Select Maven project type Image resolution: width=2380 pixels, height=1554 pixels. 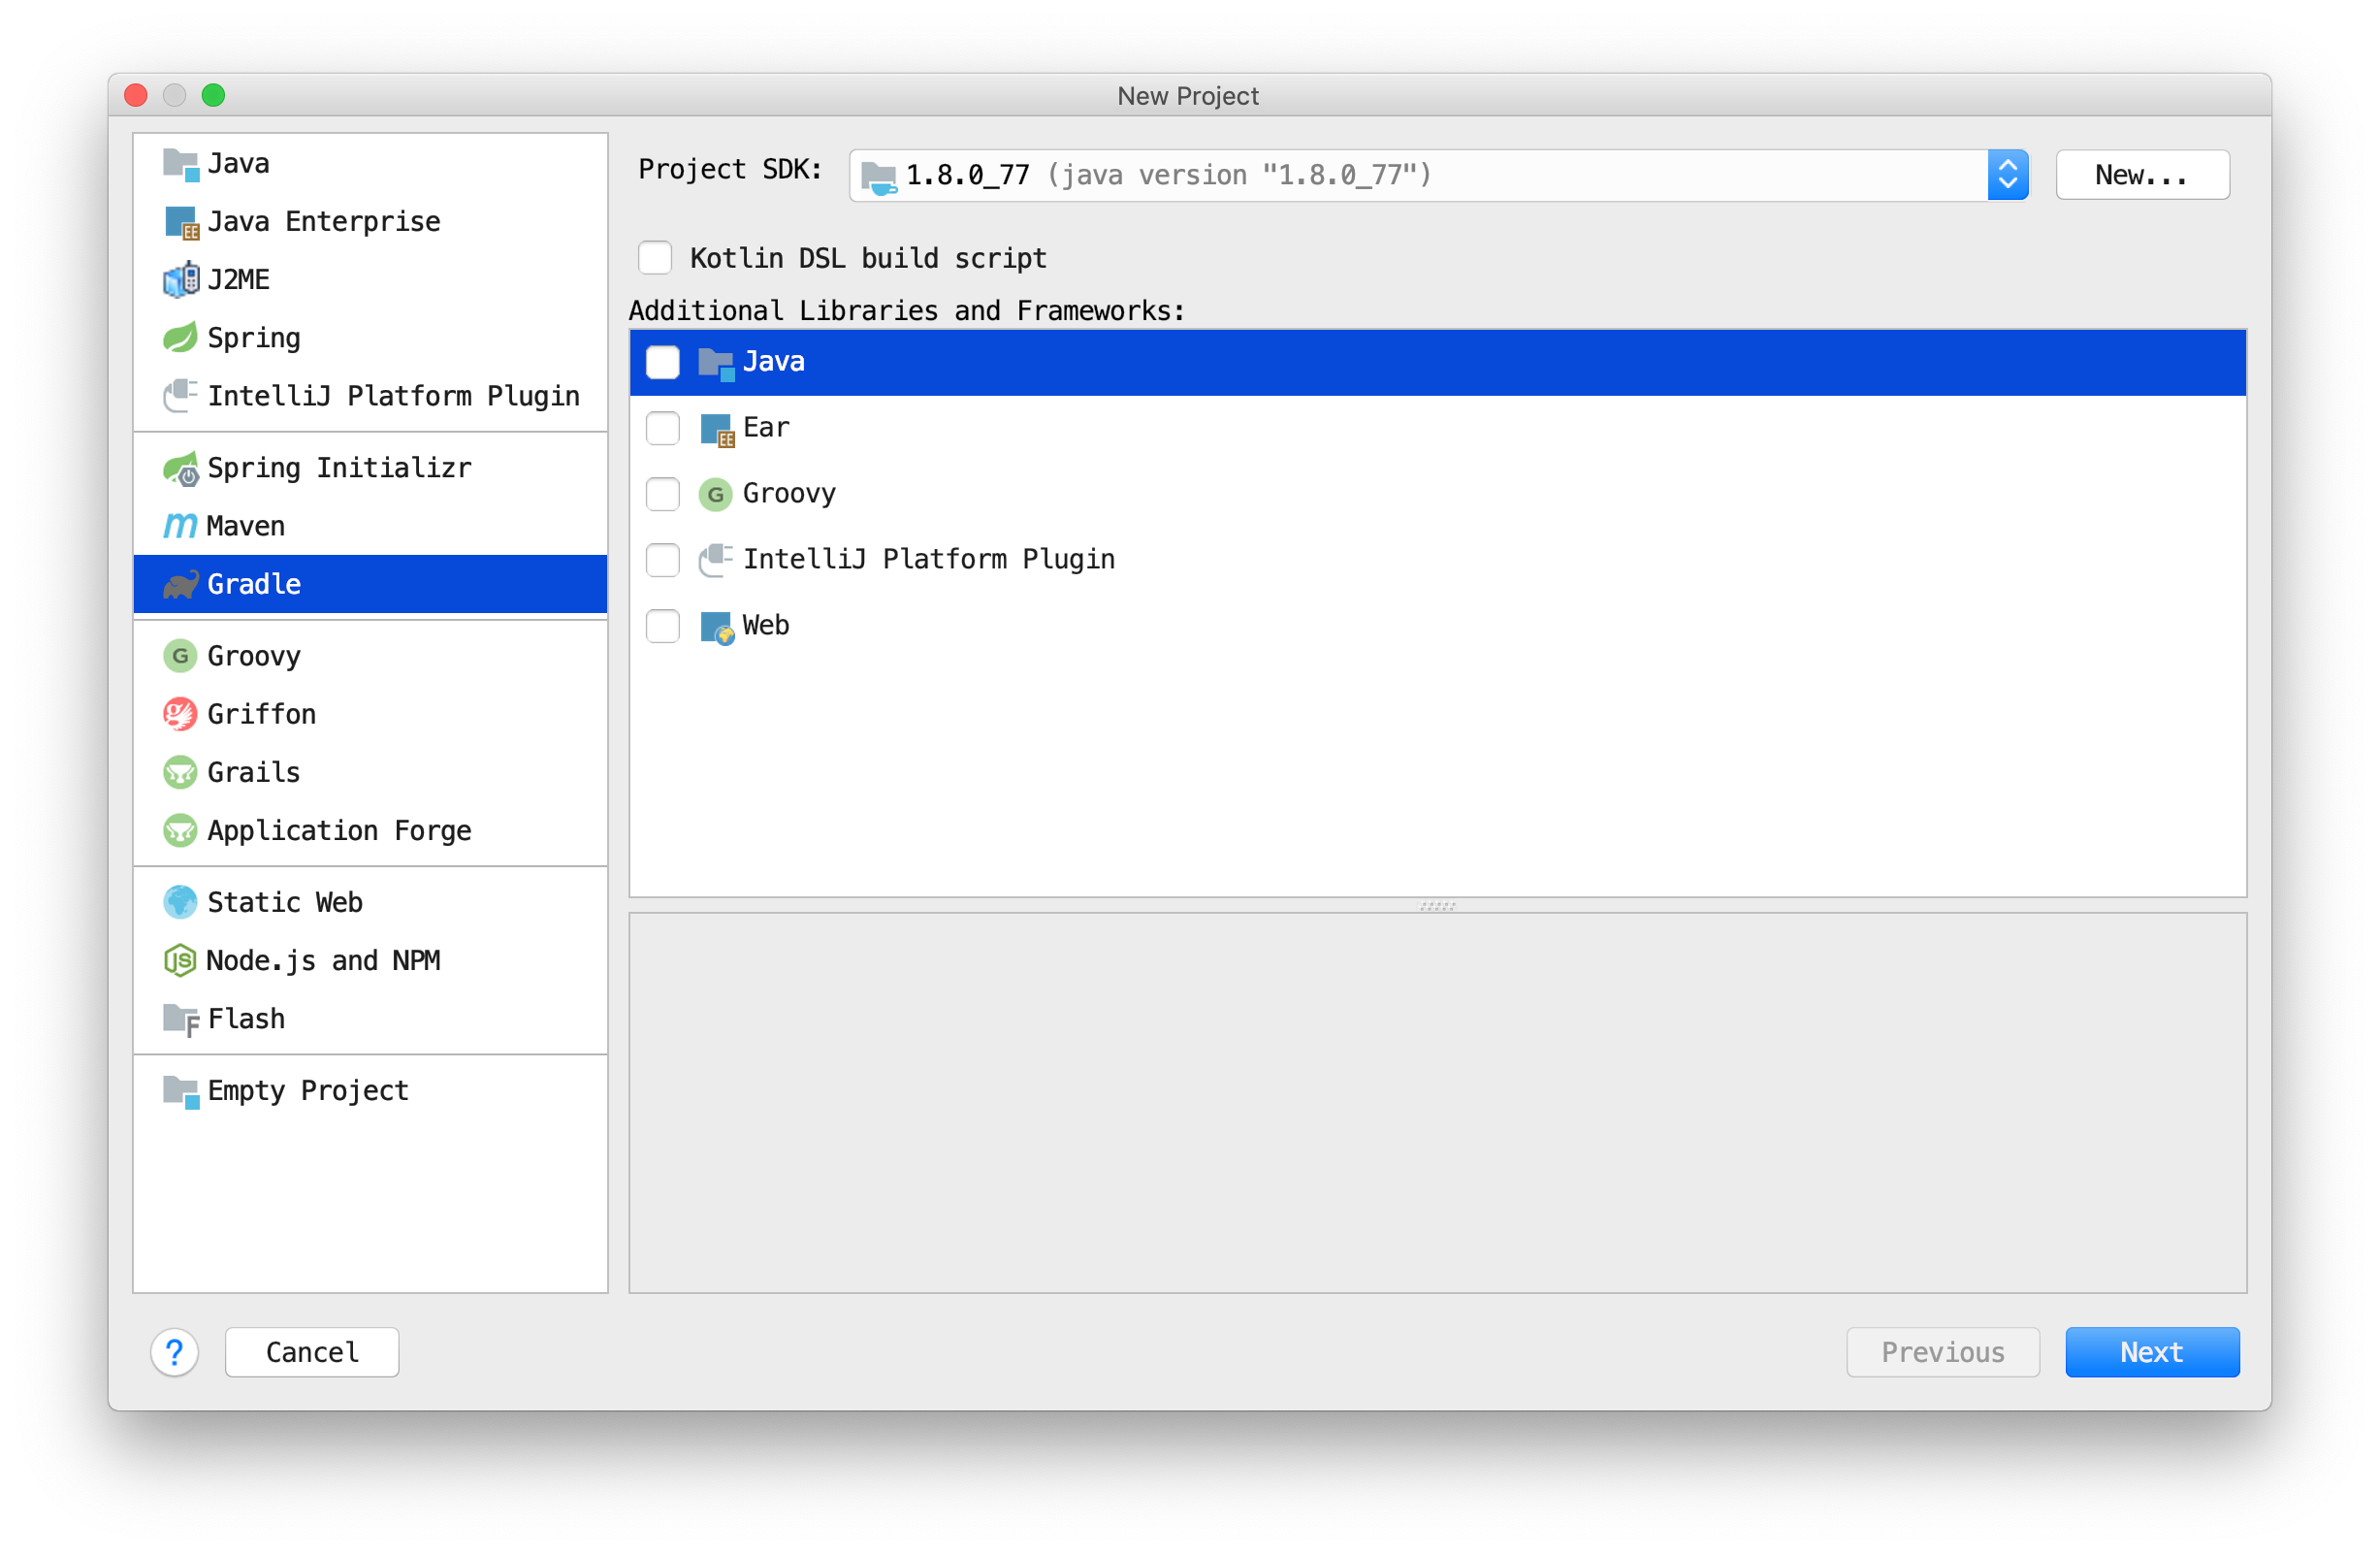tap(370, 526)
